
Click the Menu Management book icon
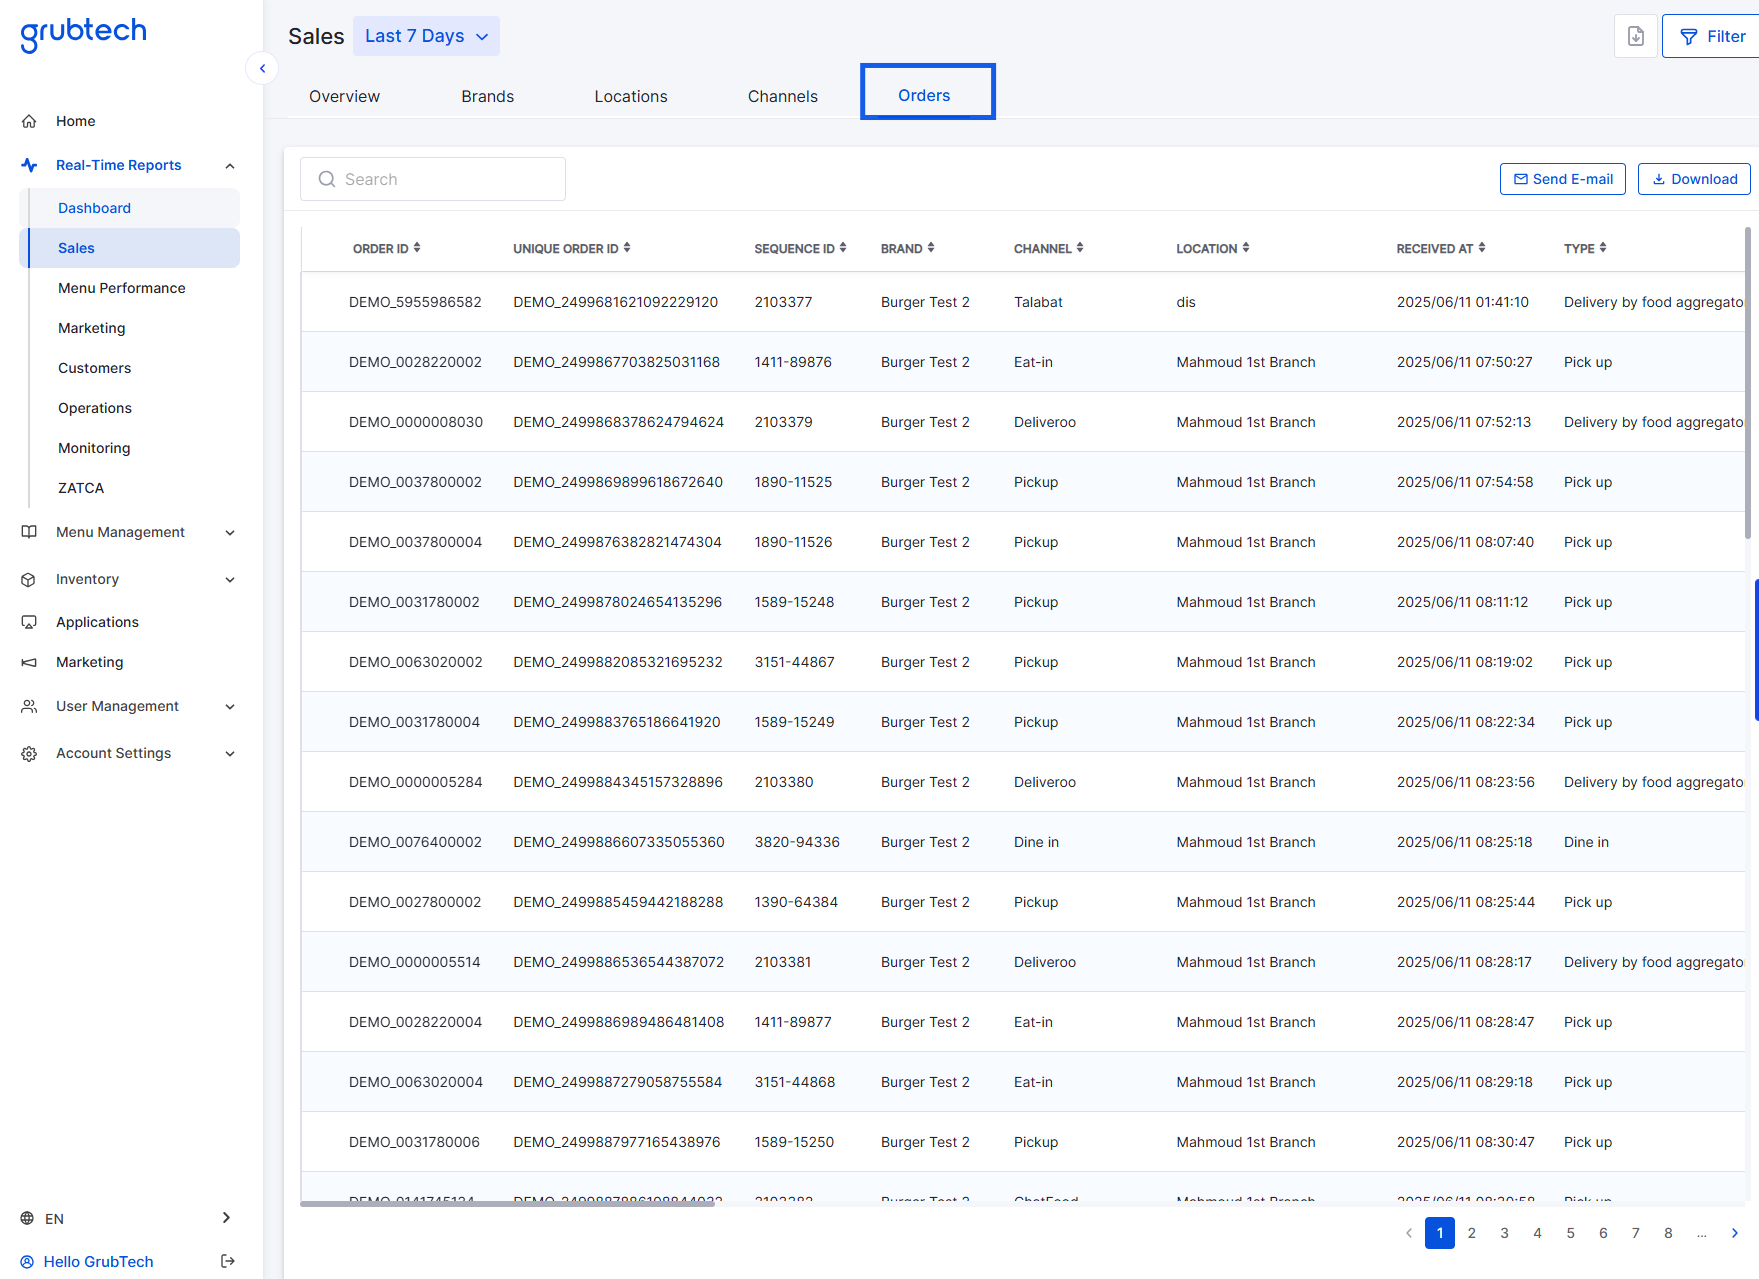[29, 532]
